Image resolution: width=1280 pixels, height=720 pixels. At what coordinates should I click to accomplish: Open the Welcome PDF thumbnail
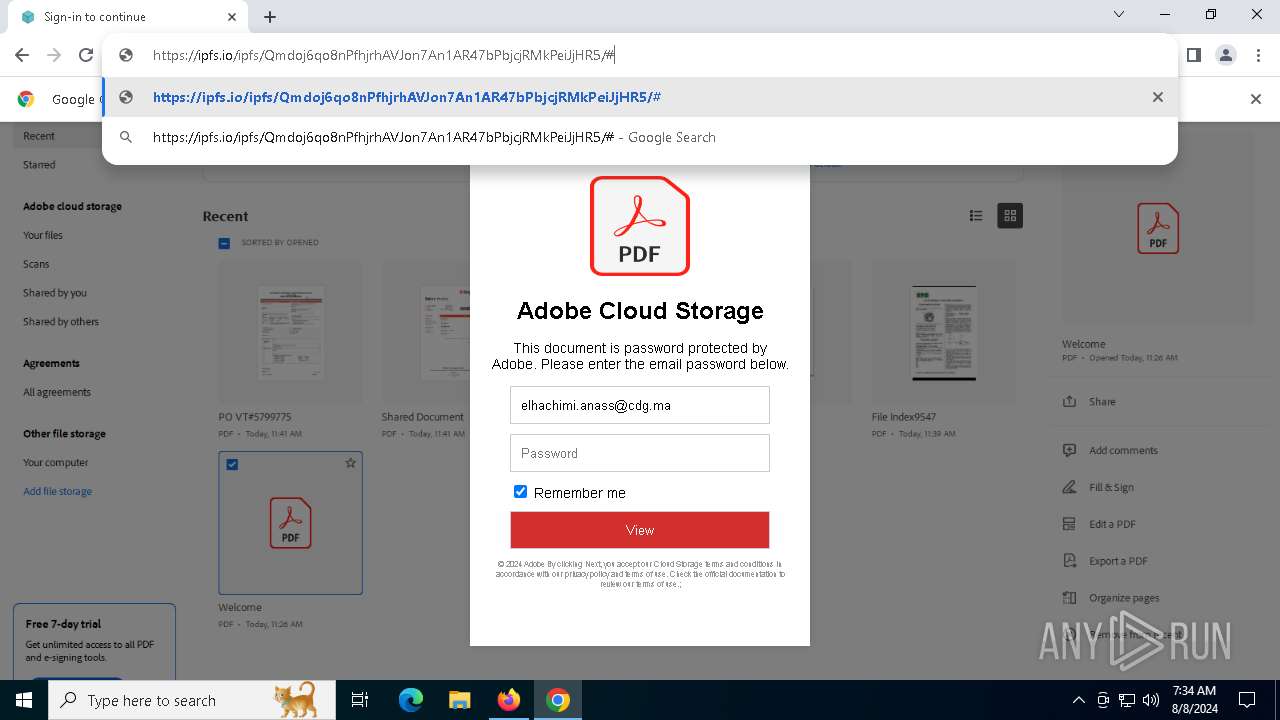(x=290, y=523)
